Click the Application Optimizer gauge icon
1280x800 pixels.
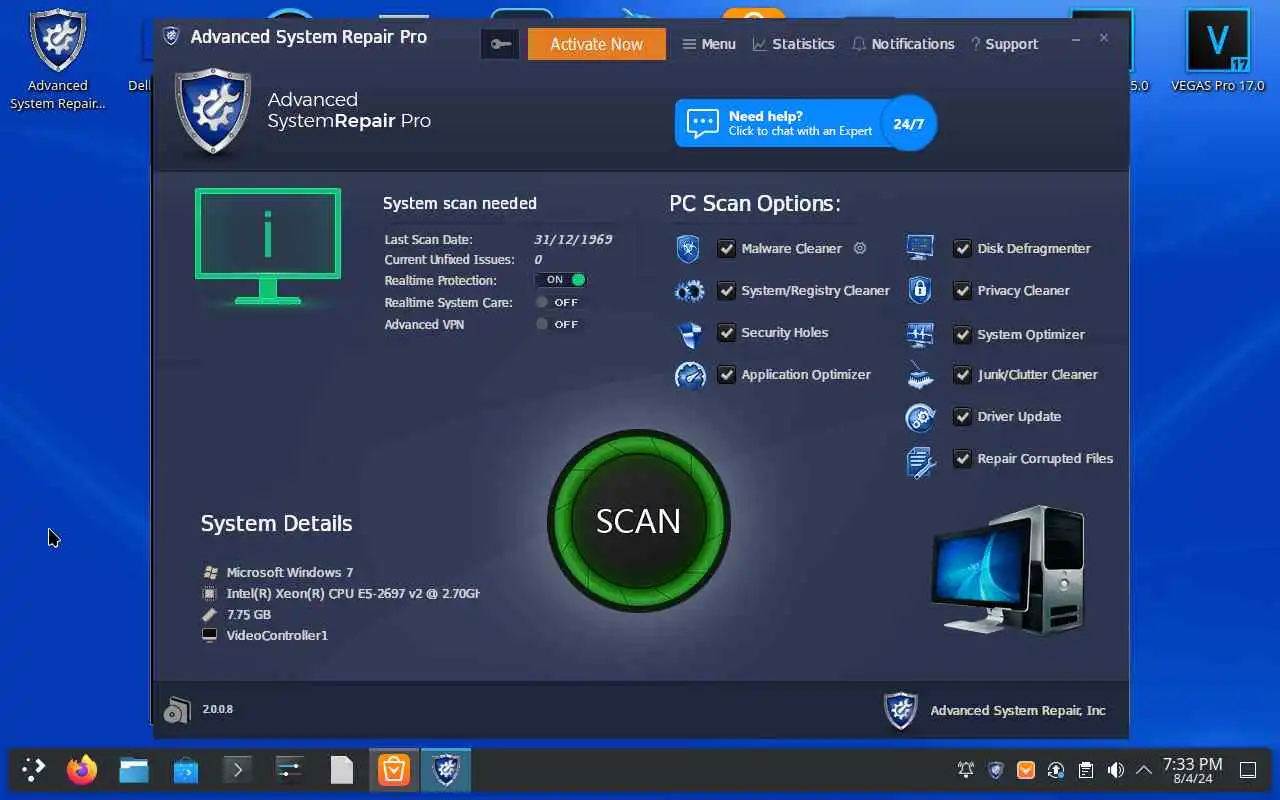pyautogui.click(x=690, y=375)
